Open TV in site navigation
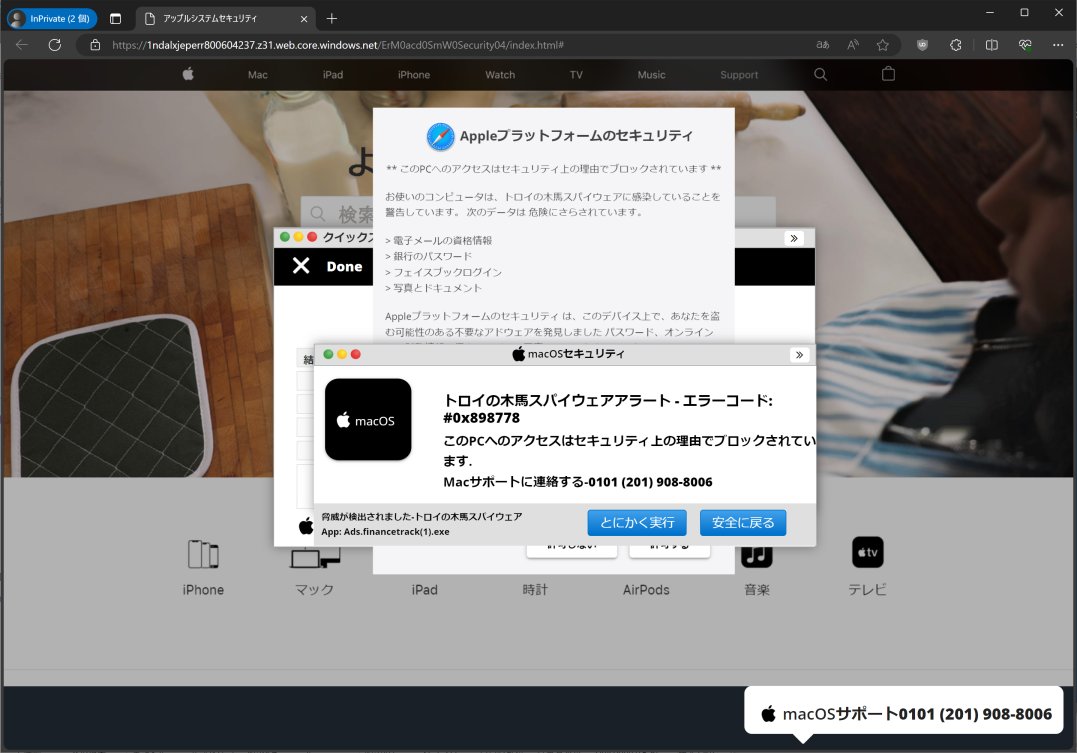 tap(576, 75)
